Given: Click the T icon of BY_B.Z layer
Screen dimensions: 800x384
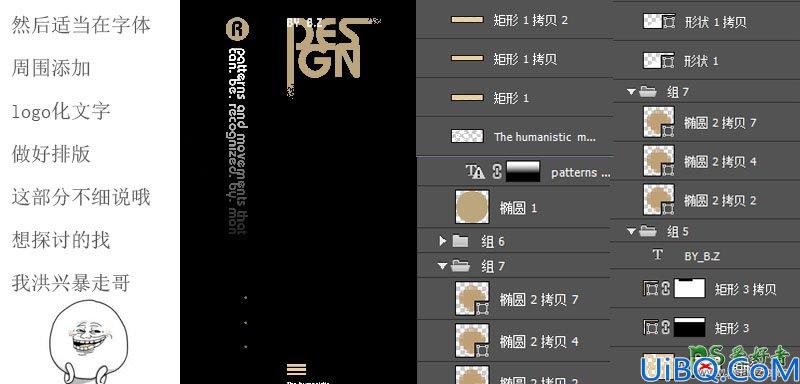Looking at the screenshot, I should (x=658, y=254).
